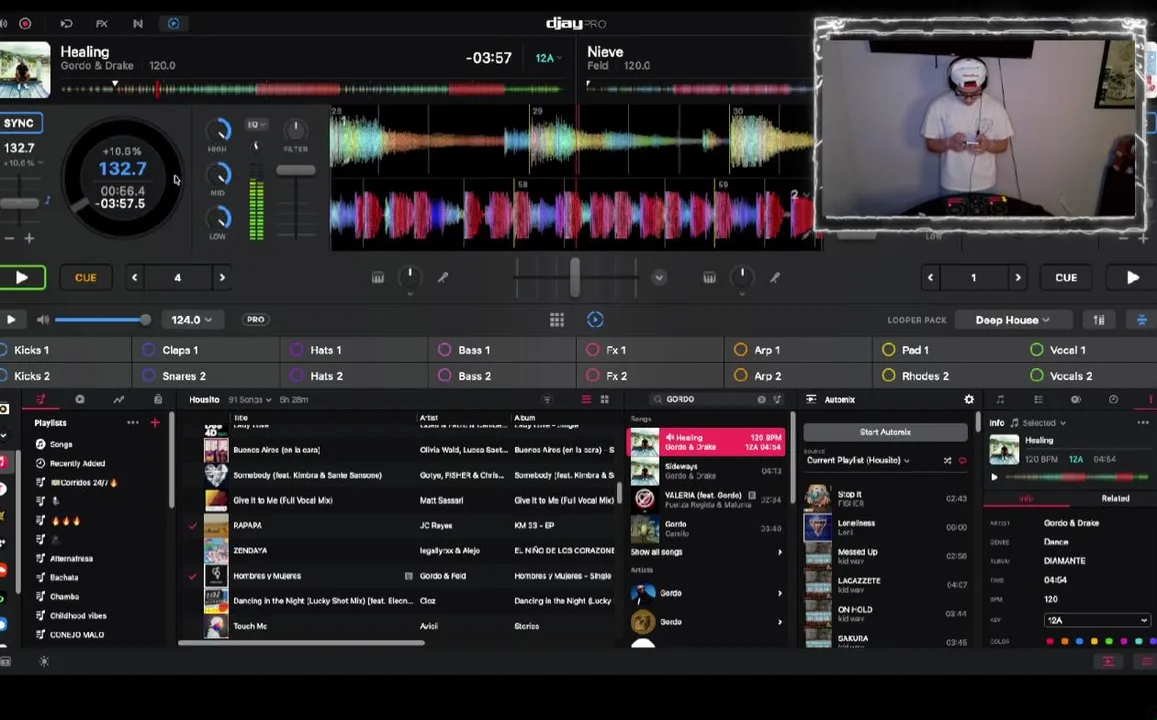Viewport: 1157px width, 720px height.
Task: Open the Bachata playlist
Action: [x=63, y=578]
